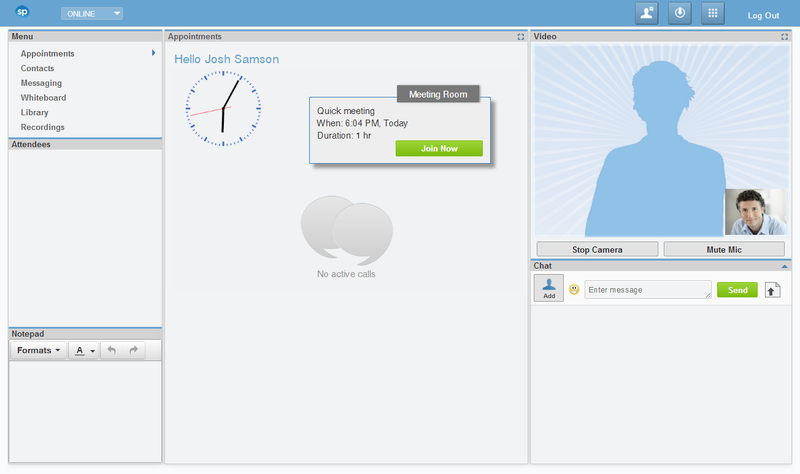Click the SP logo icon

[x=22, y=11]
